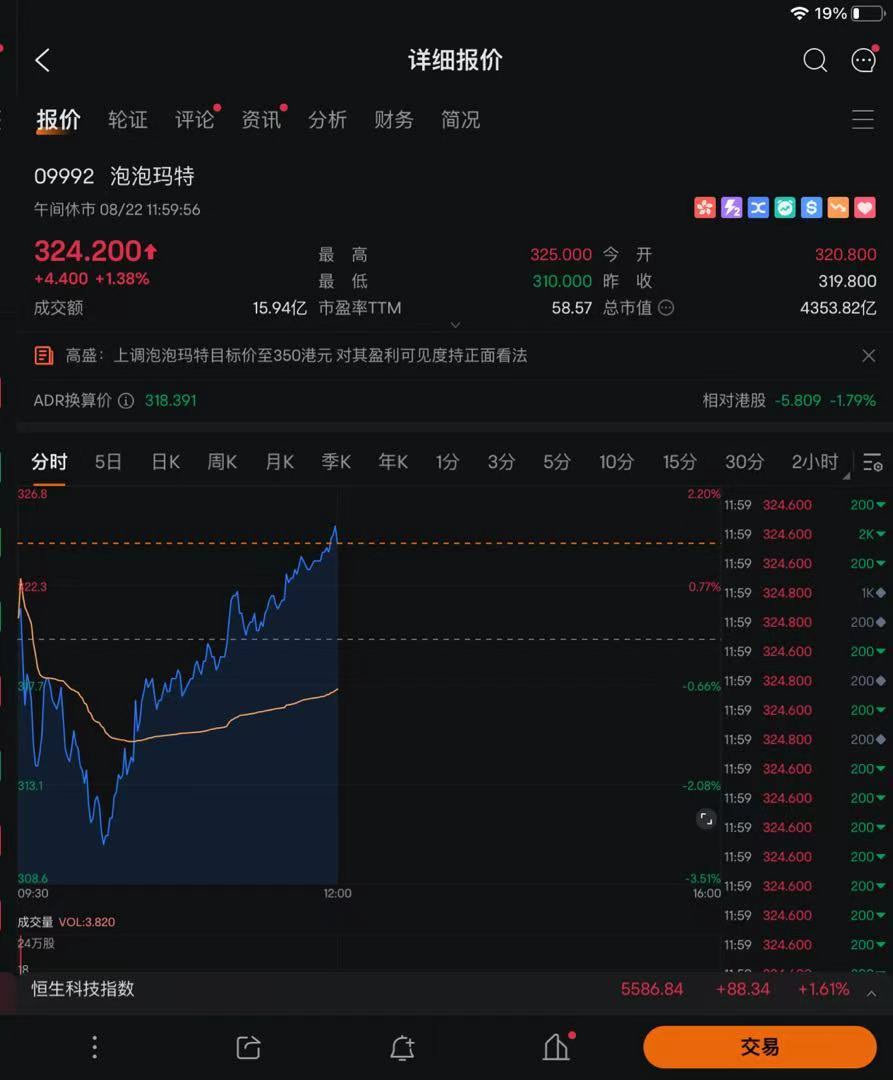Switch to the 资讯 tab
Screen dimensions: 893x1080
tap(262, 120)
